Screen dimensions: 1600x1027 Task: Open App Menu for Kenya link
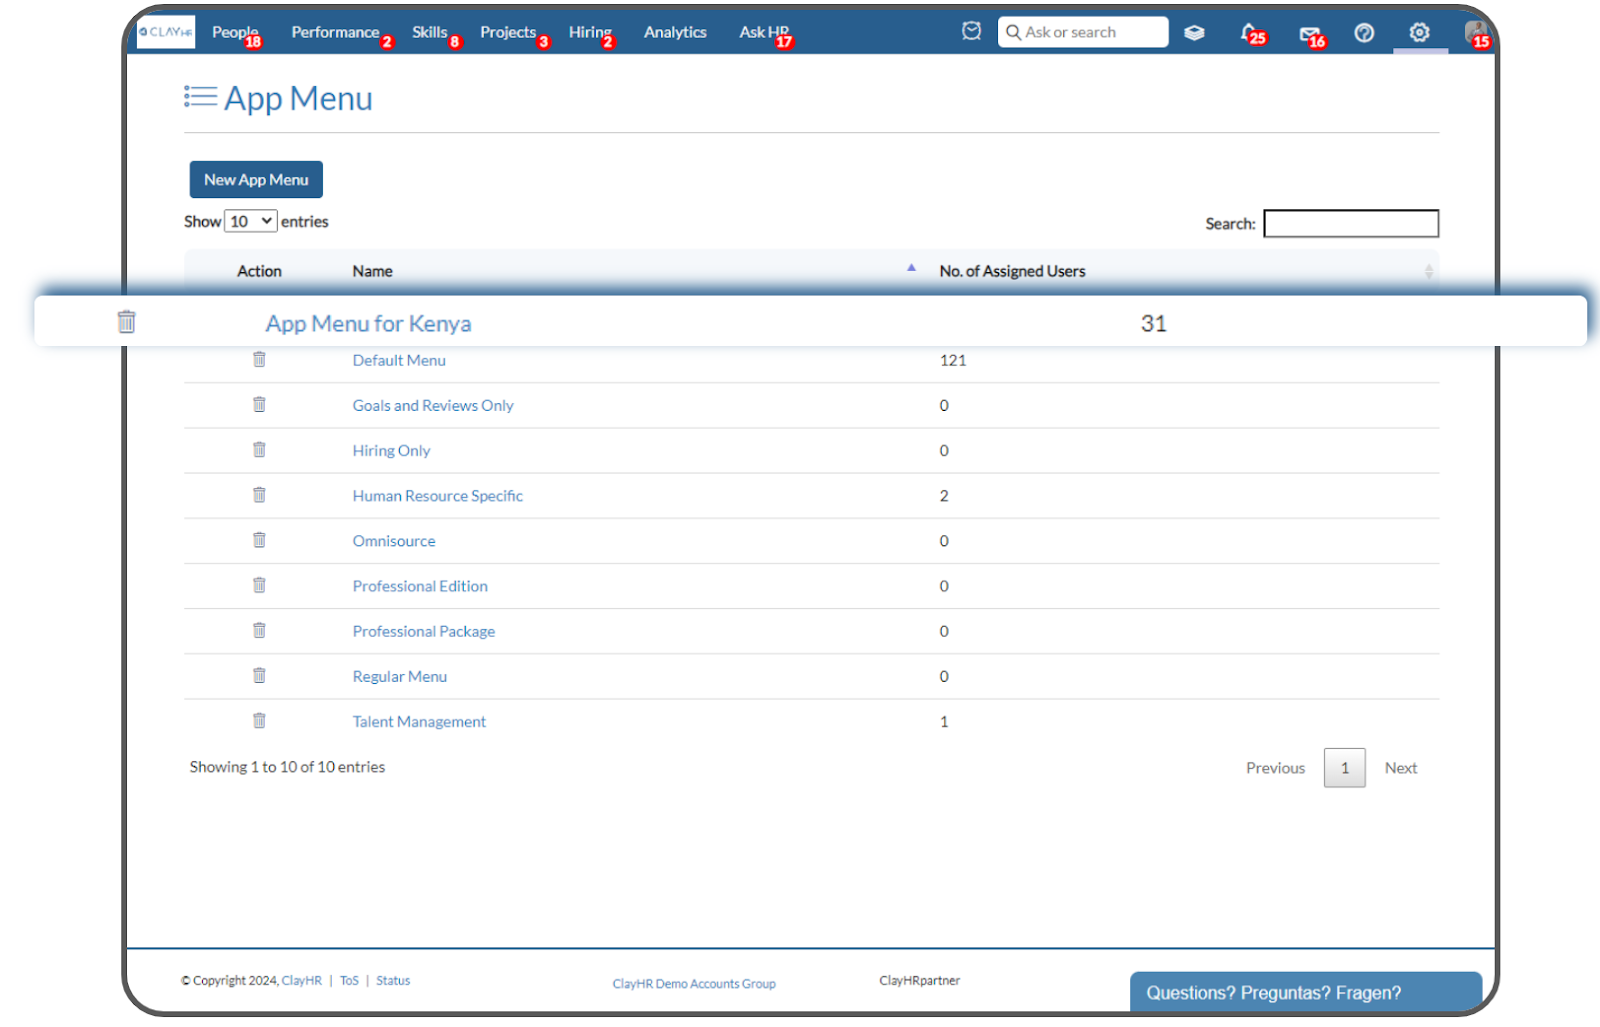(x=368, y=323)
